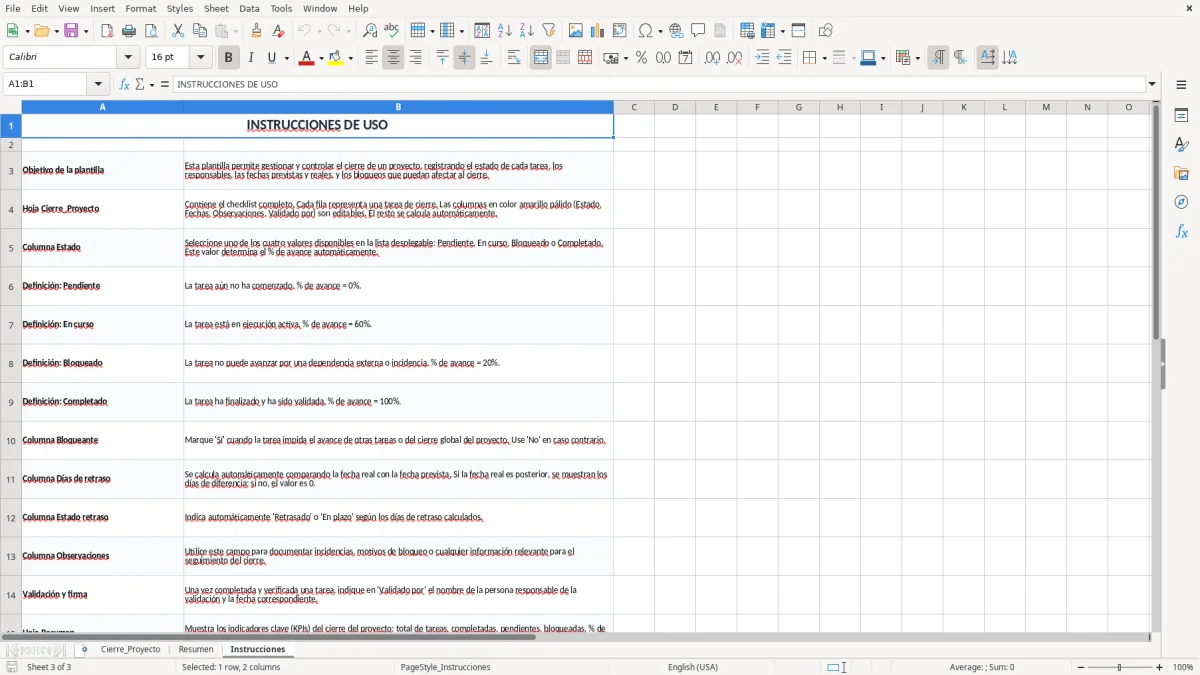Format cell as percent
1200x675 pixels.
tap(642, 58)
